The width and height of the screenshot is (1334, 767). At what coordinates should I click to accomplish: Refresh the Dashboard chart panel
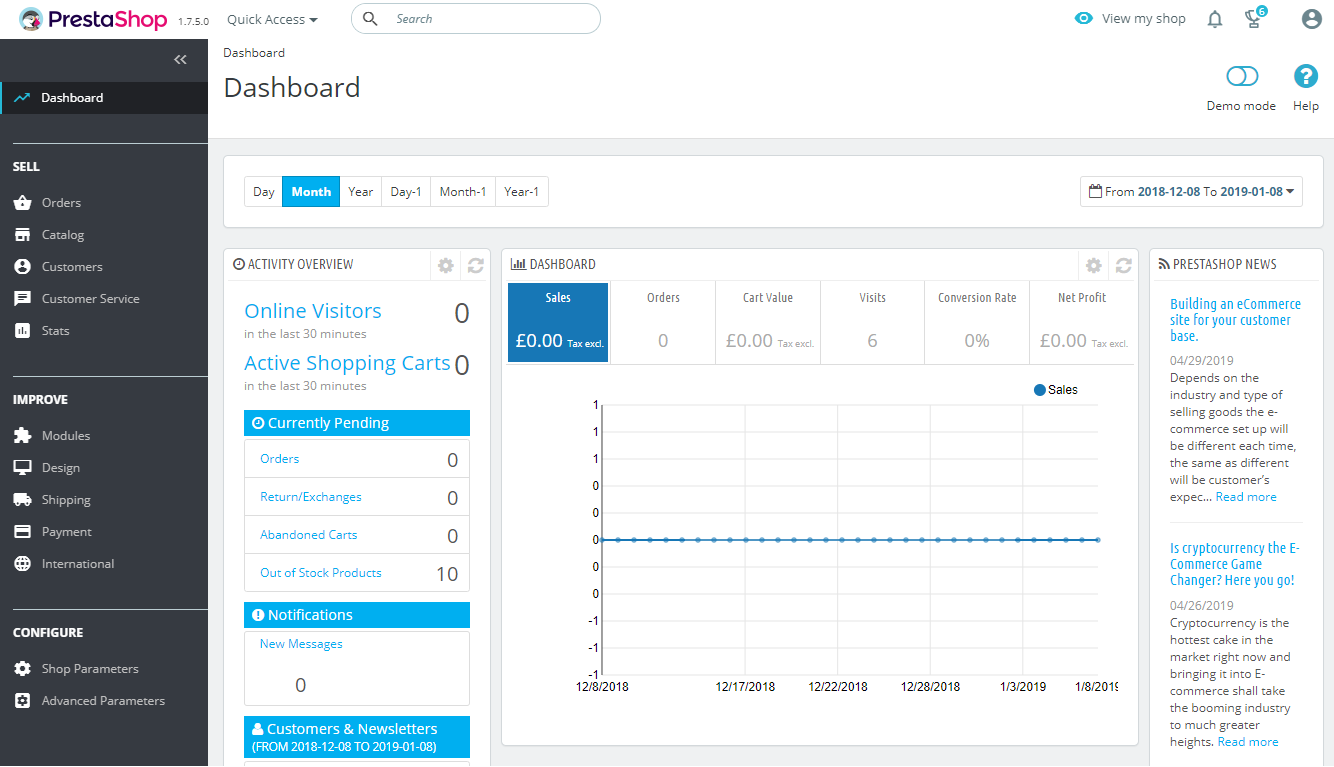tap(1124, 265)
